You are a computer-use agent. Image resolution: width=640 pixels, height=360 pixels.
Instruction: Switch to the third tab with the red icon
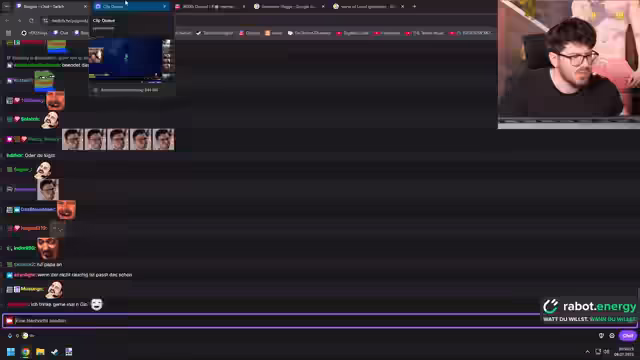point(210,7)
